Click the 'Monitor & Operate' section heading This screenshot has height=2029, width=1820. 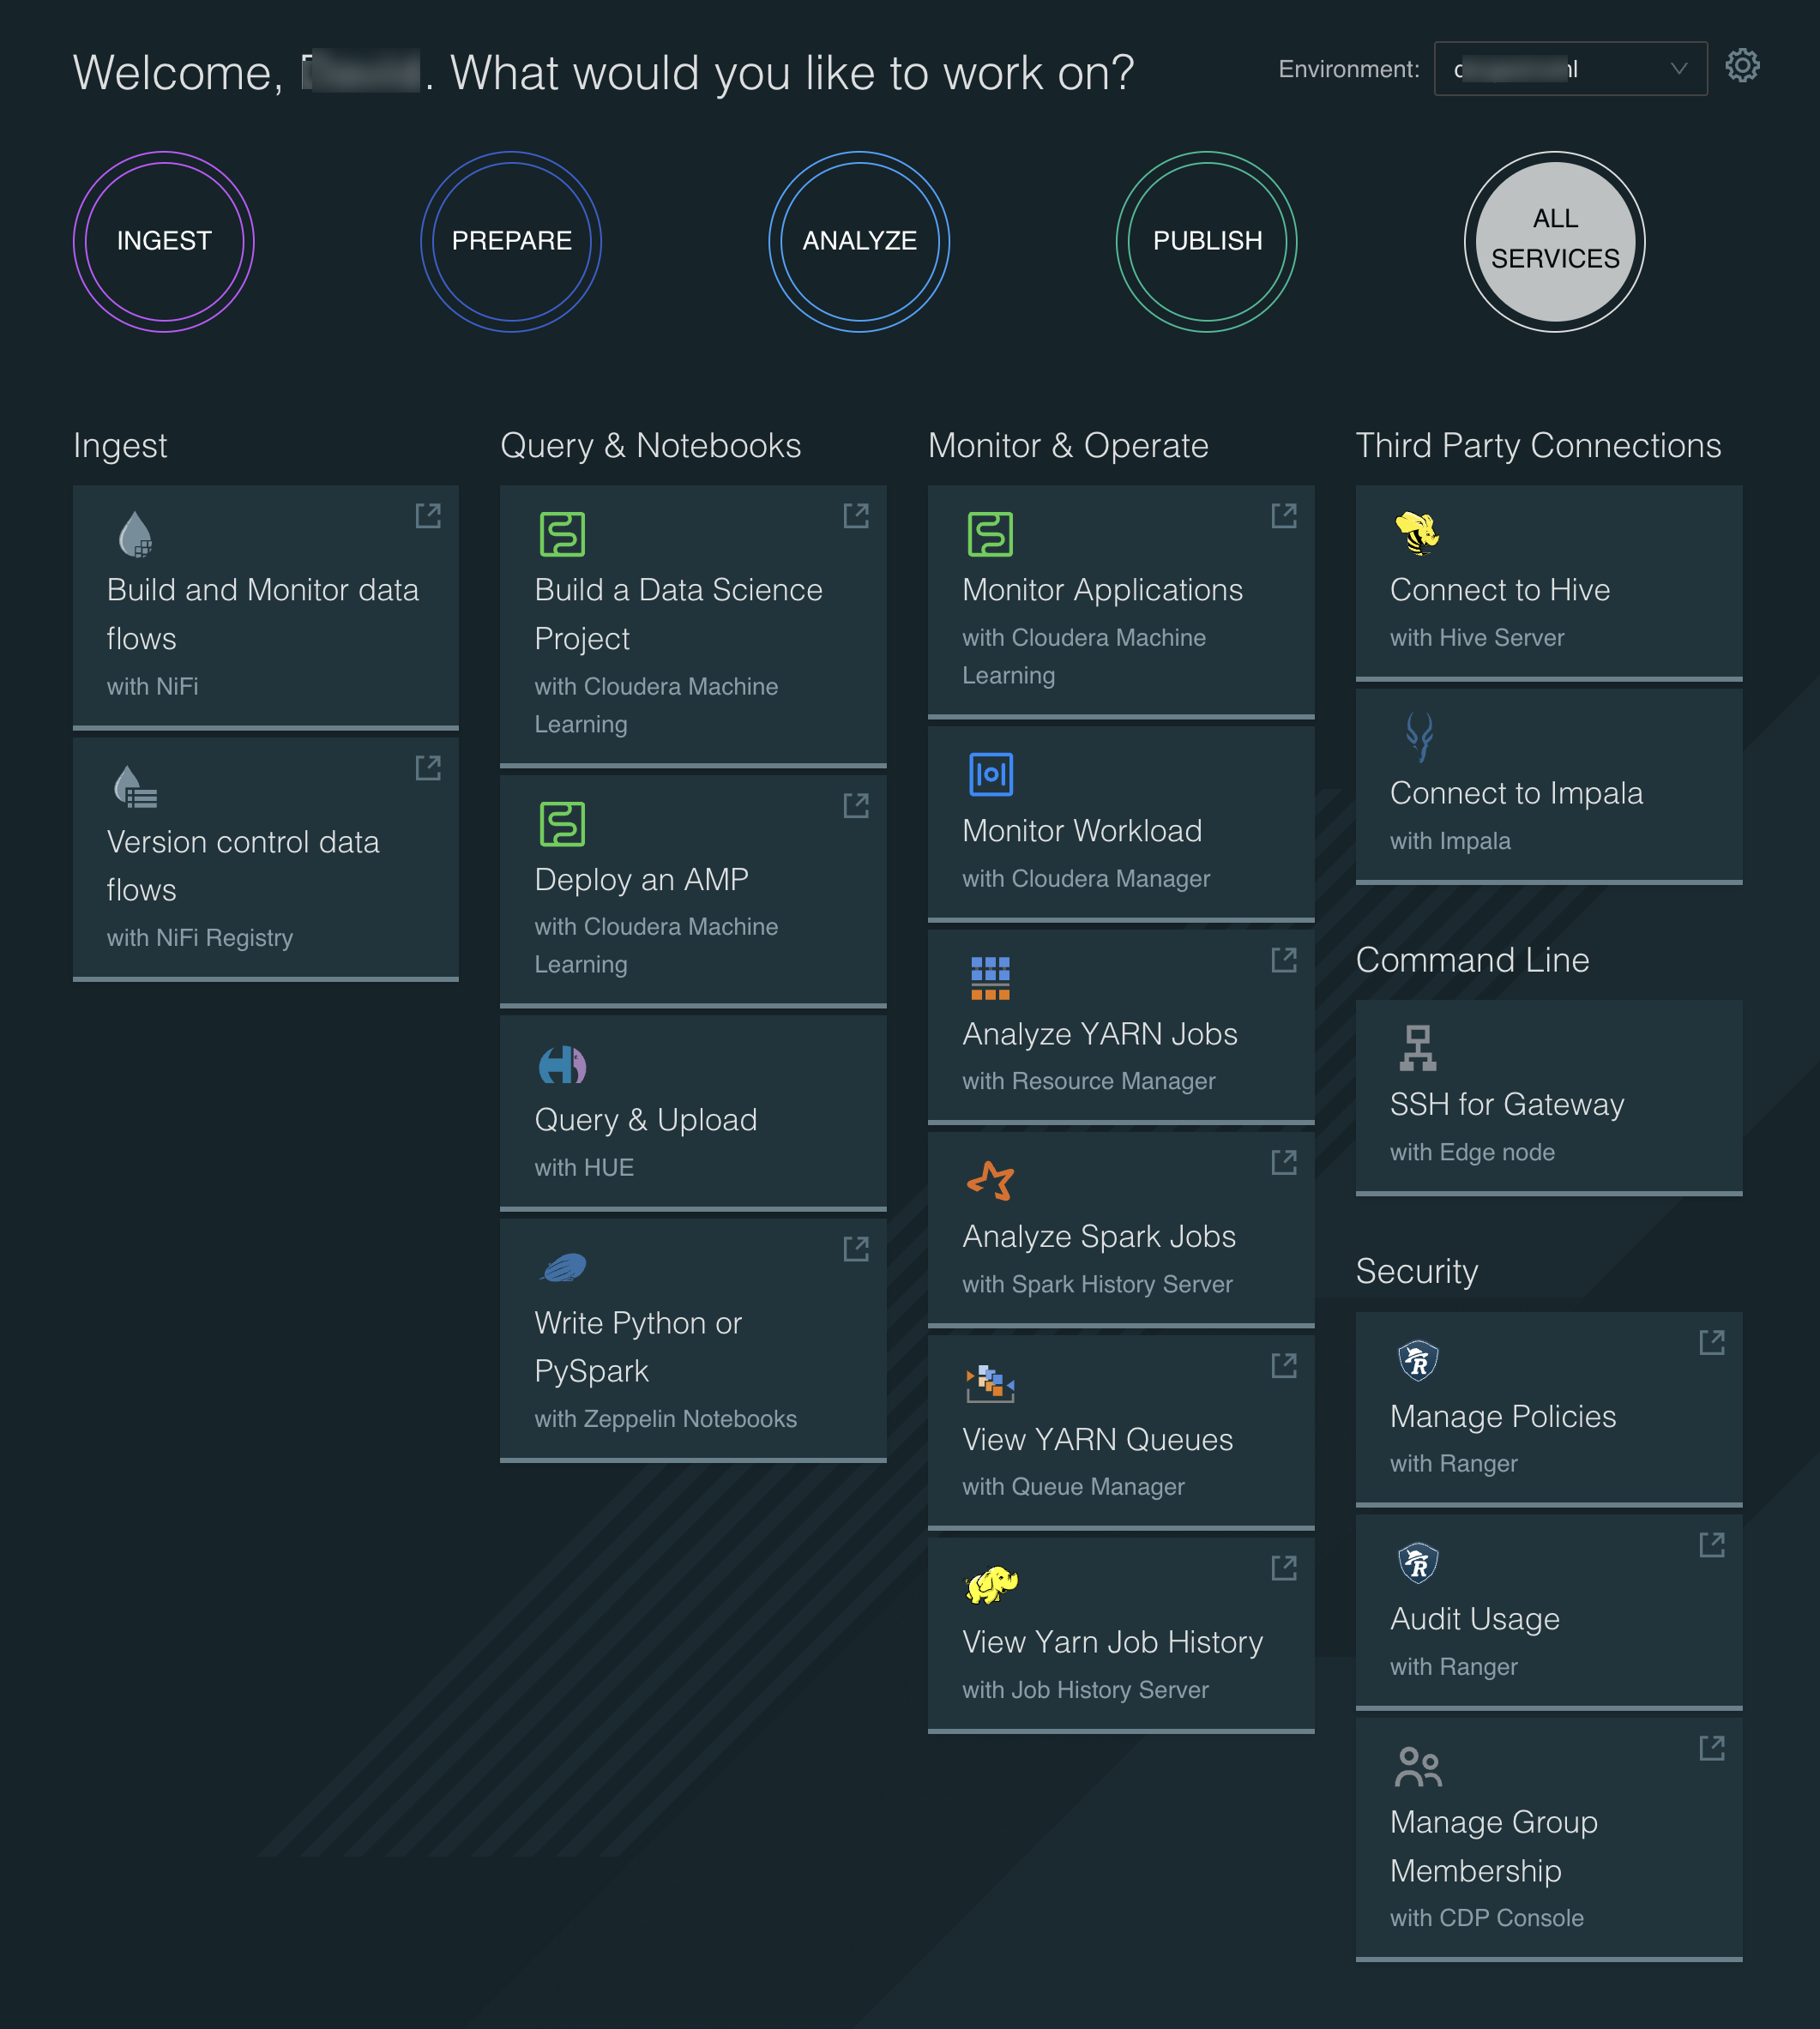[x=1068, y=445]
